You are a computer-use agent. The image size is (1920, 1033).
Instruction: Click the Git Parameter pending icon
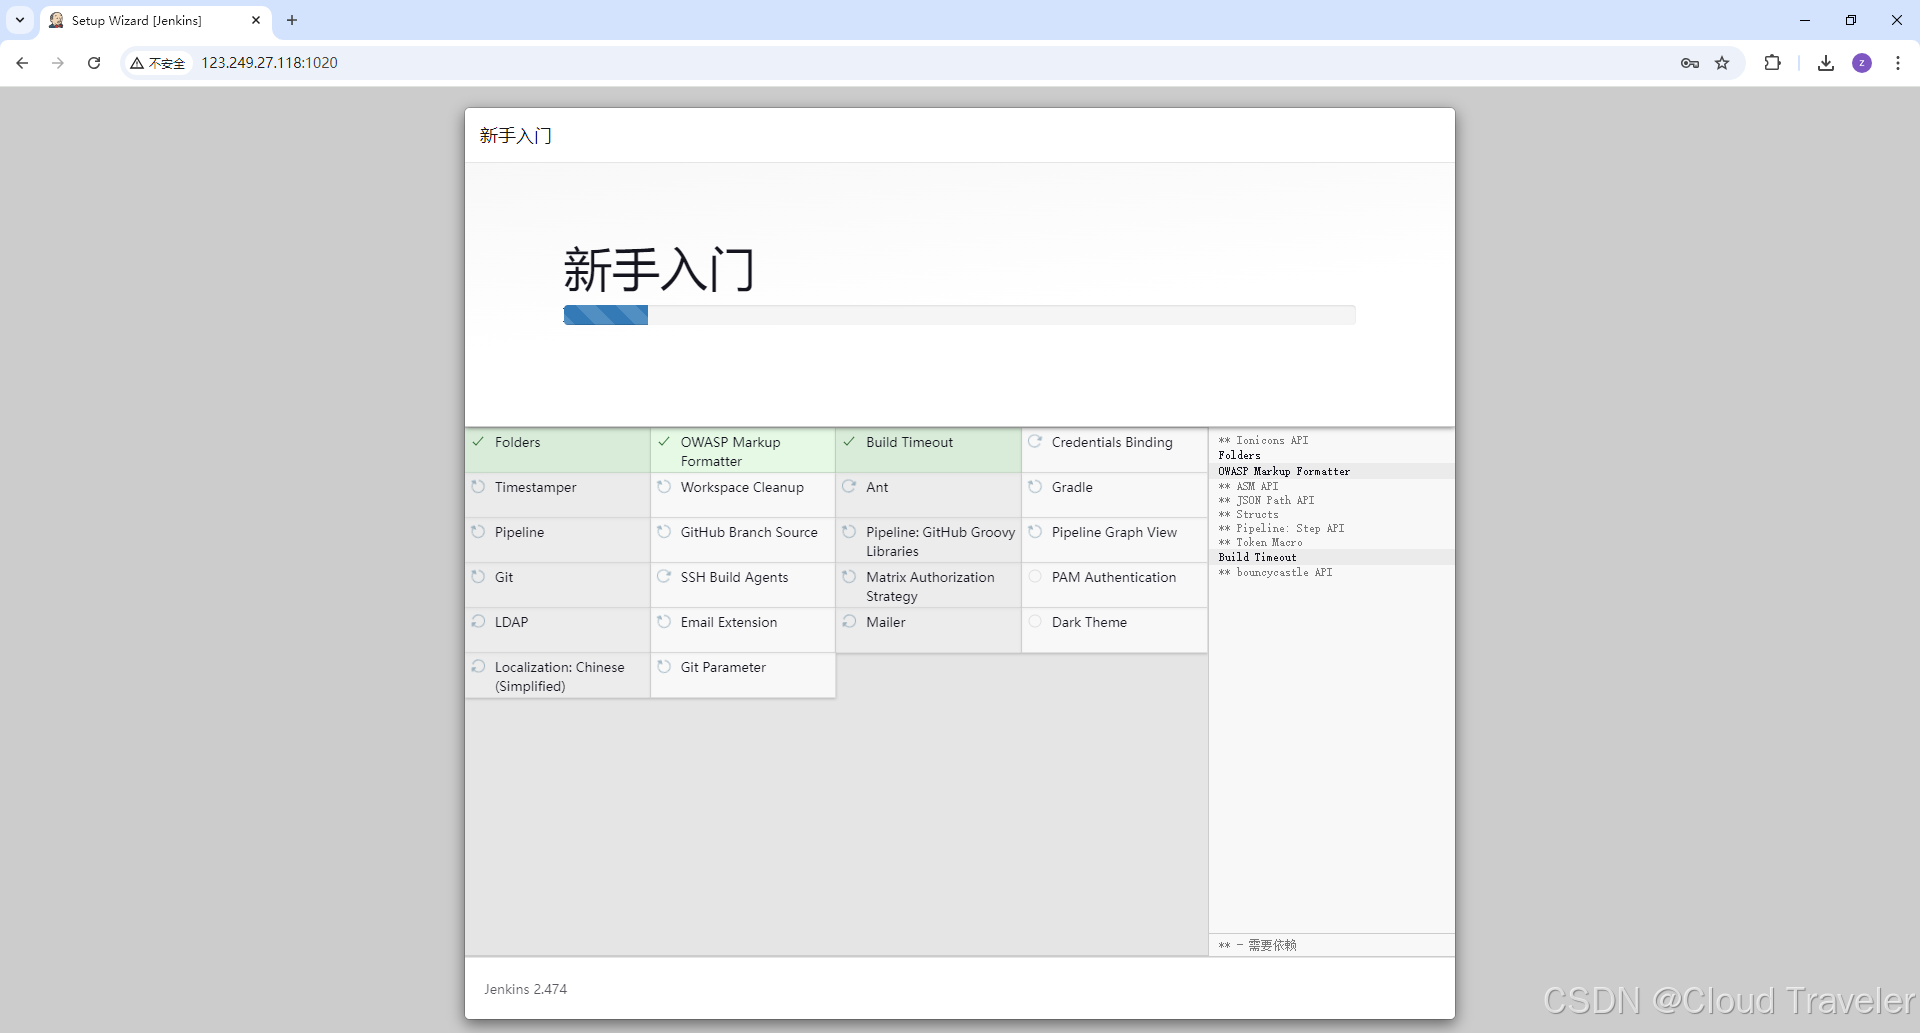tap(664, 666)
